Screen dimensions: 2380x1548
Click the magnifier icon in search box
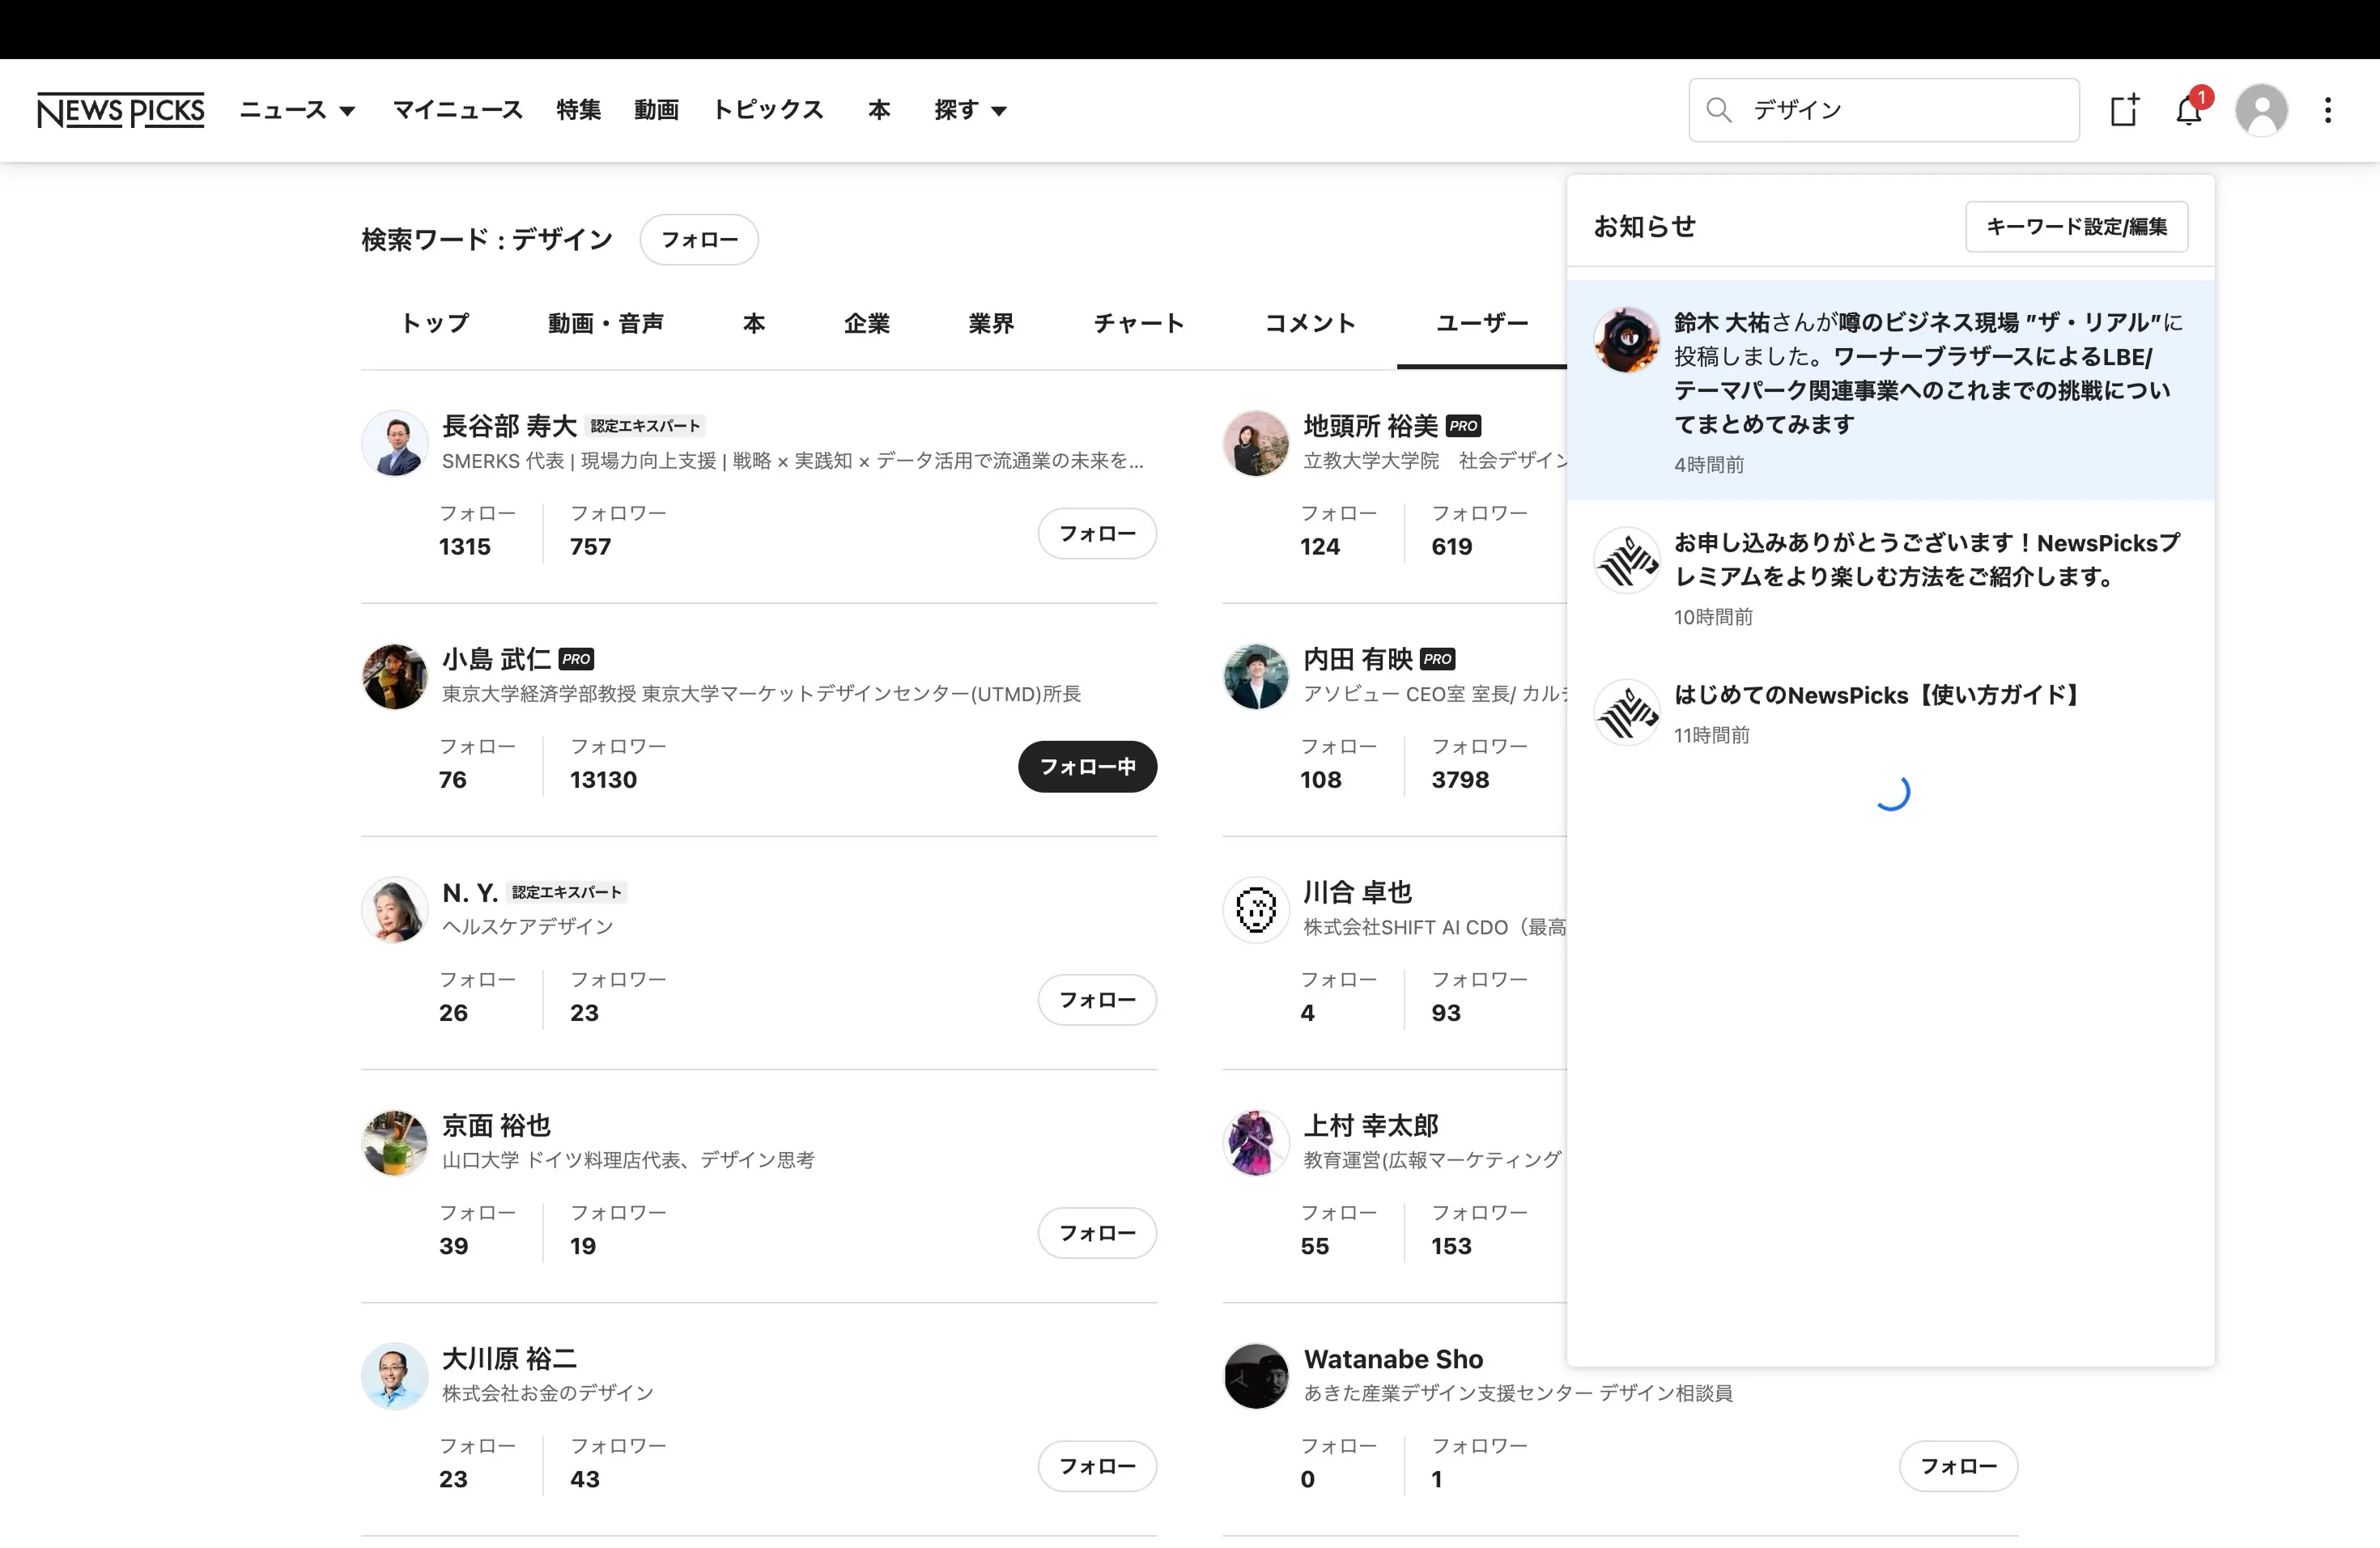pos(1718,110)
